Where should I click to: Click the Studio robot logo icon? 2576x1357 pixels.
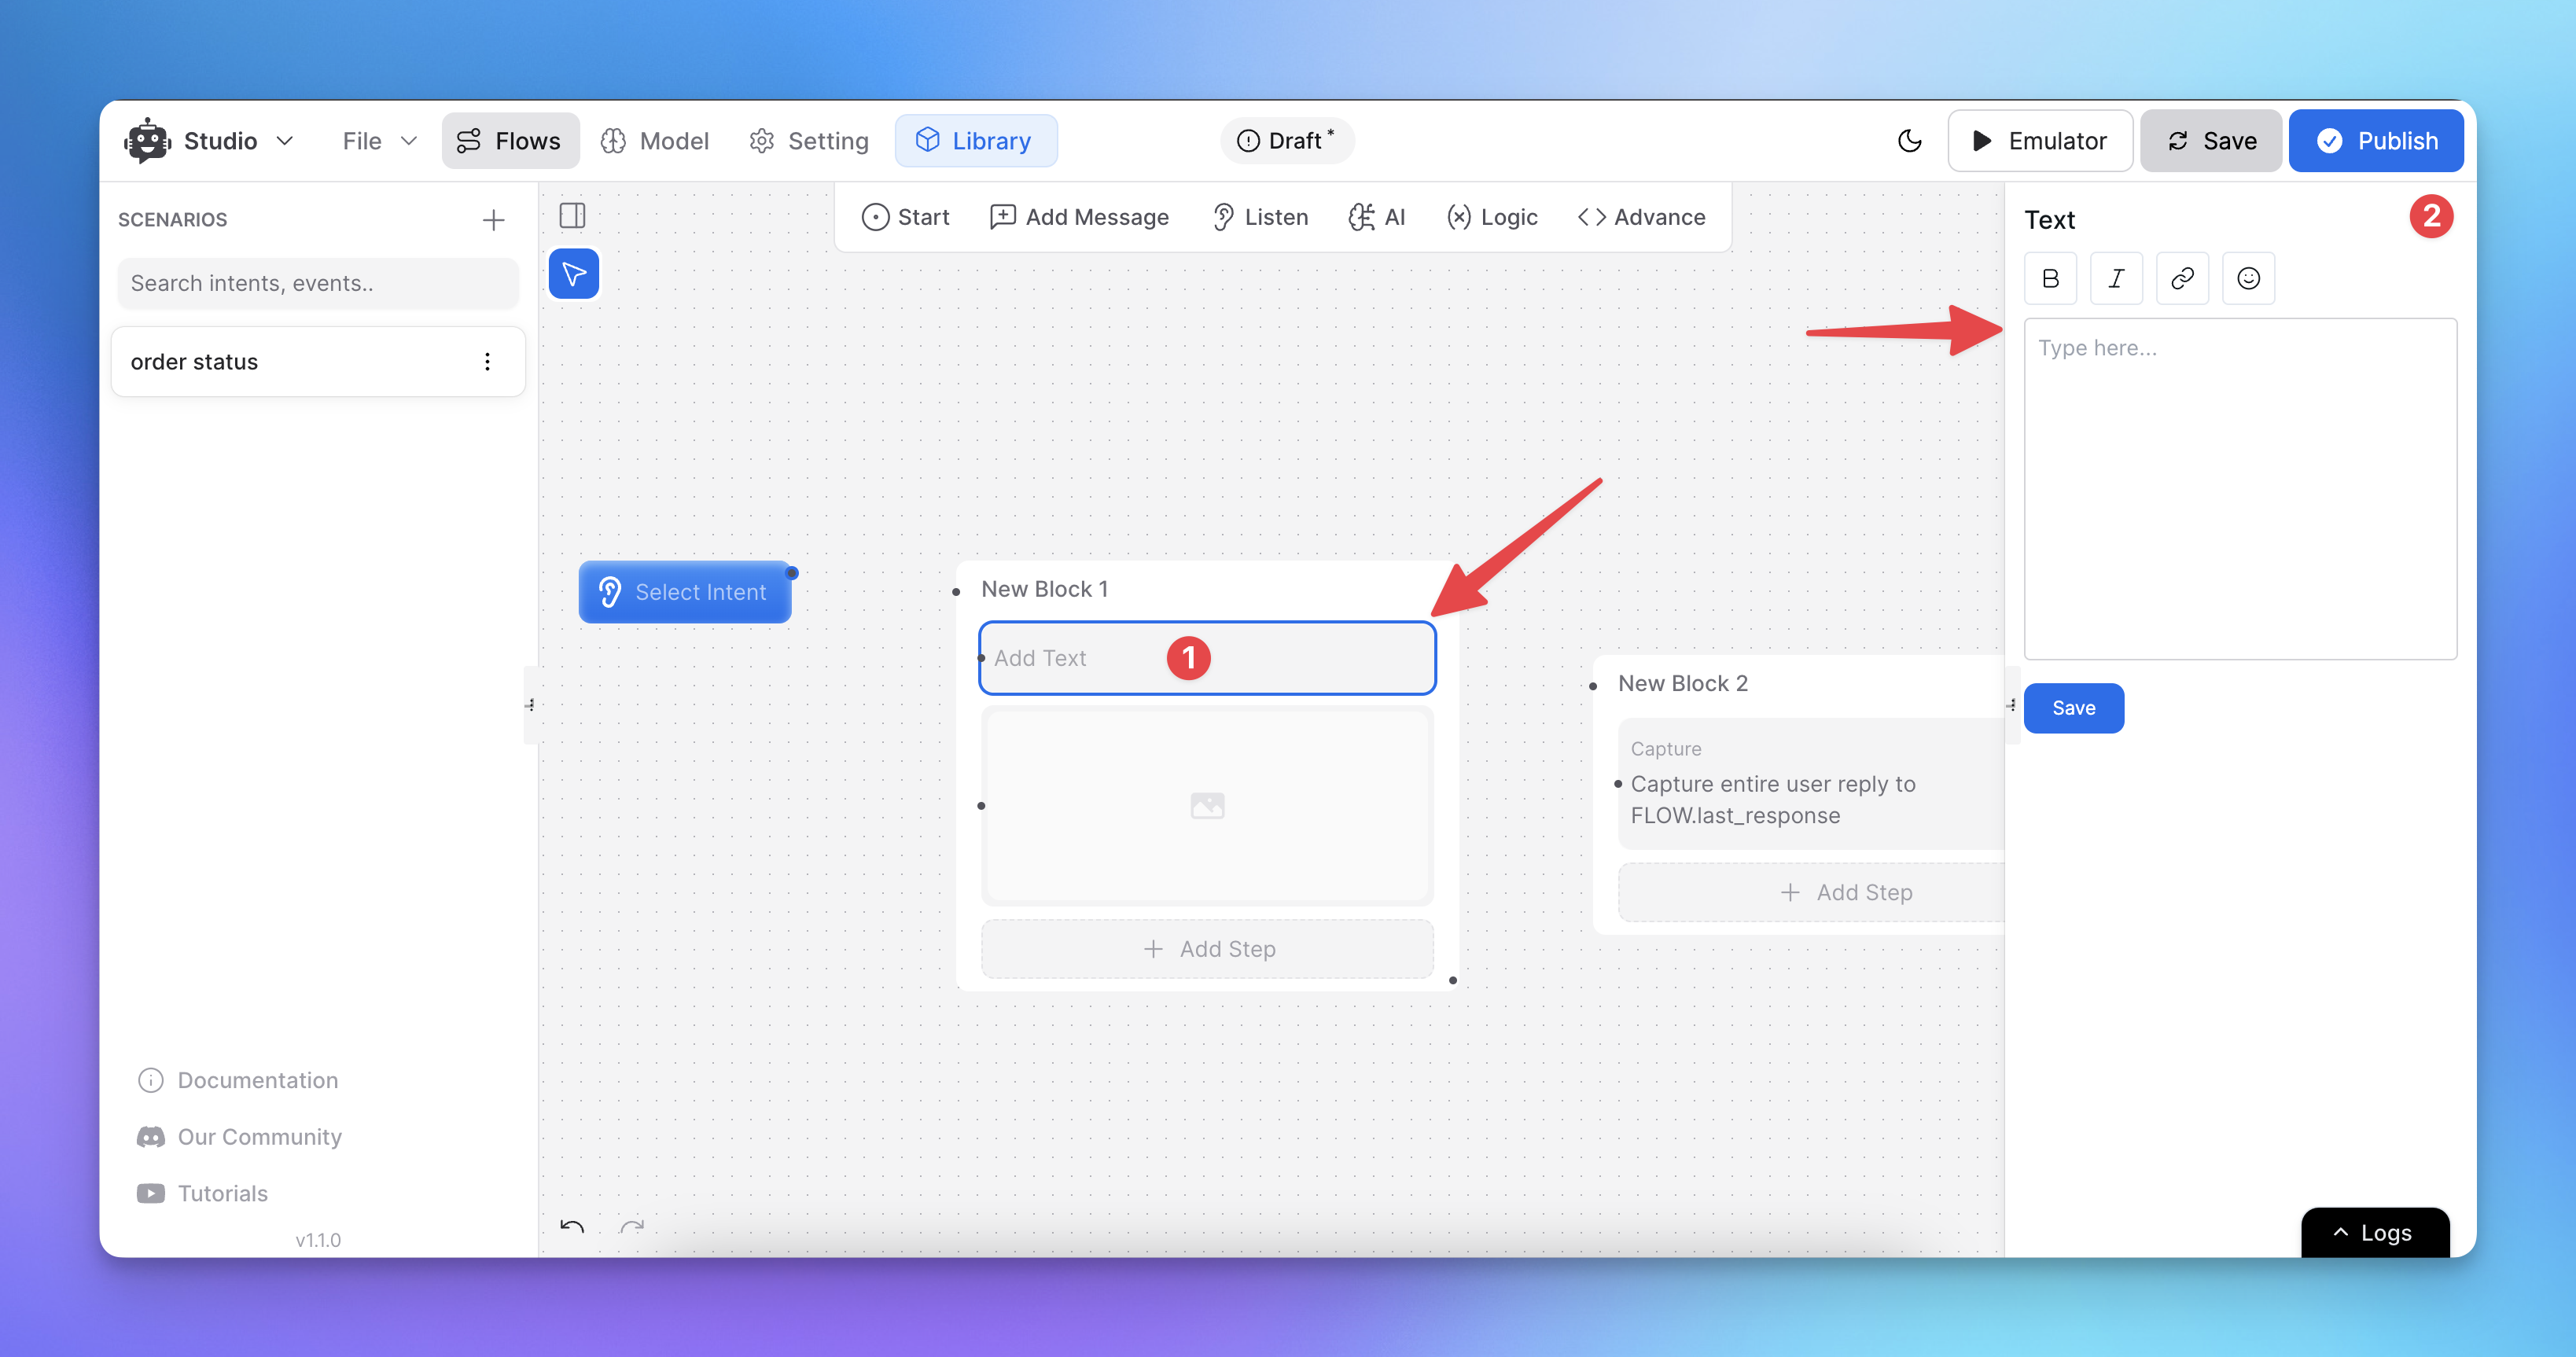[147, 141]
